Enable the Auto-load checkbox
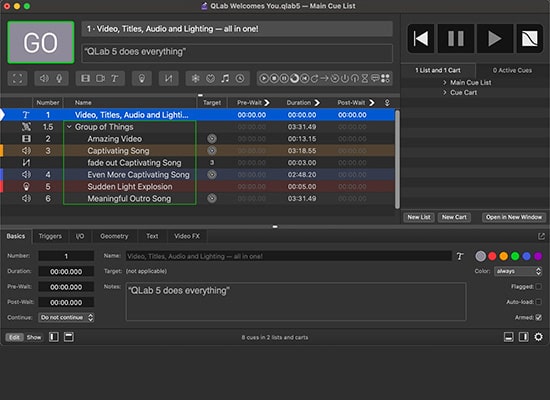550x400 pixels. (538, 302)
